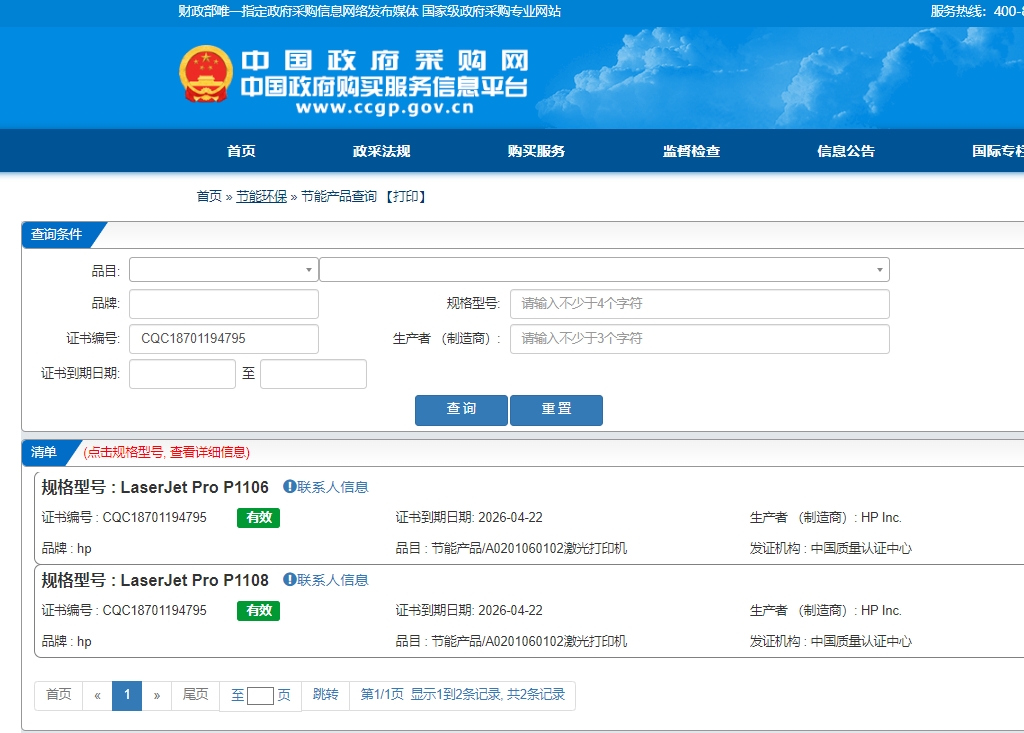The height and width of the screenshot is (733, 1024).
Task: Click the 【打印】 print link
Action: [x=405, y=196]
